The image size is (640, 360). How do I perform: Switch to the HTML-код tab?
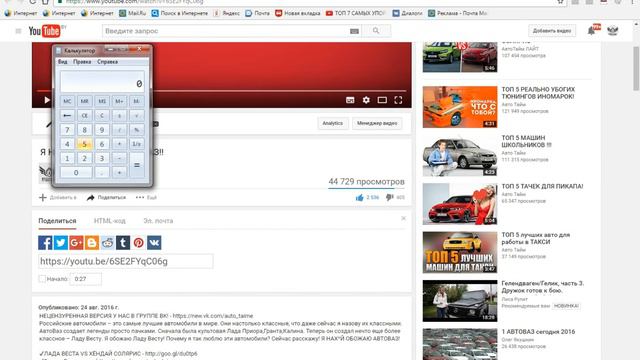(x=110, y=221)
